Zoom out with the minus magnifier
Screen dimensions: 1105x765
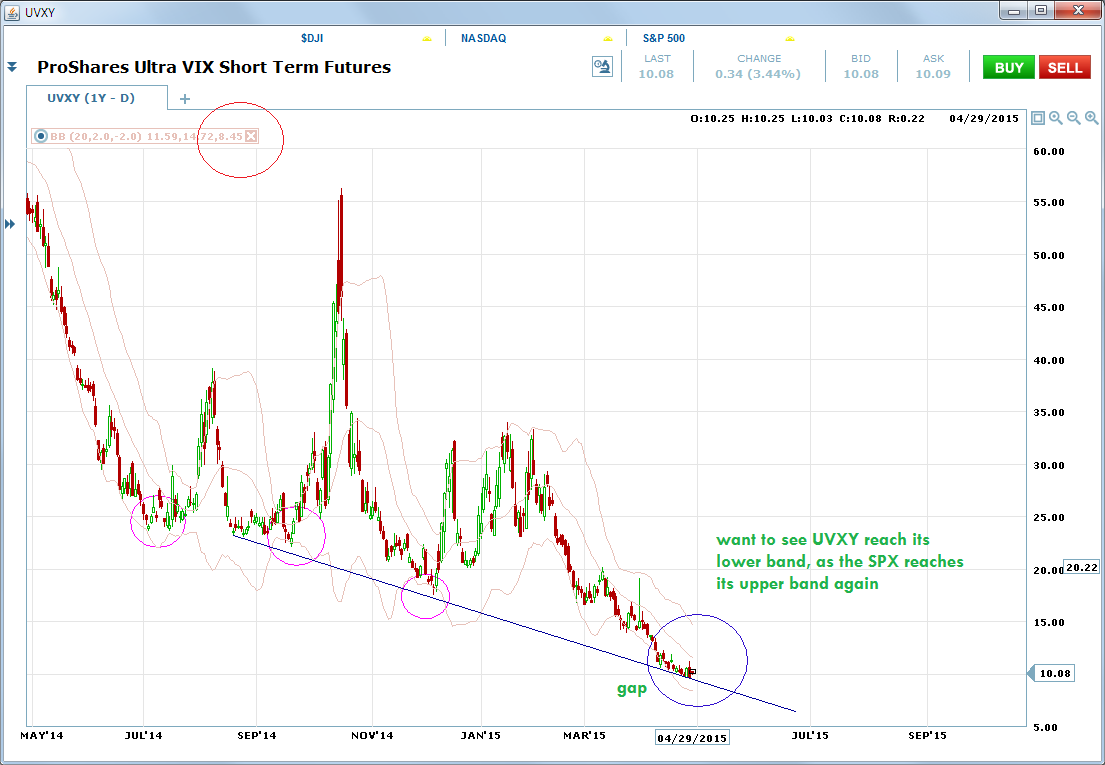point(1073,118)
